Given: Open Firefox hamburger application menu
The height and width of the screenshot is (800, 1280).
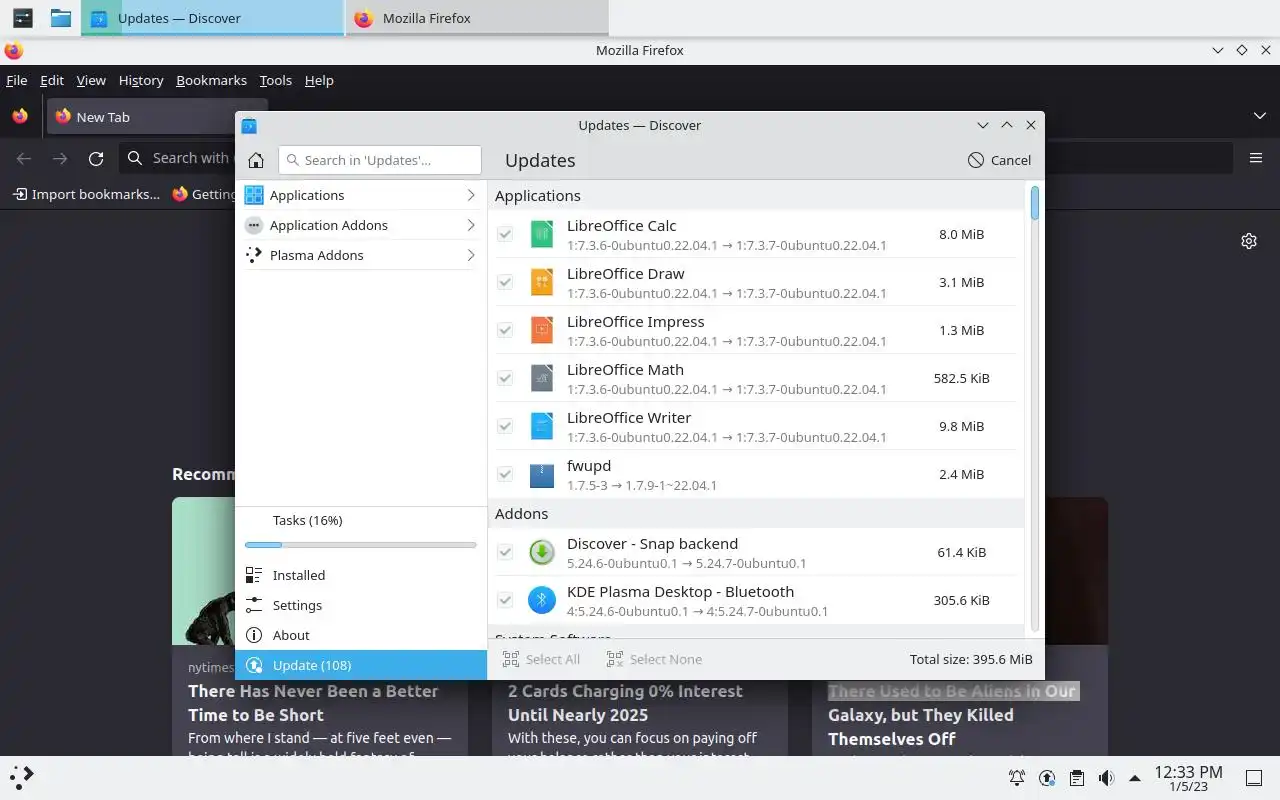Looking at the screenshot, I should pyautogui.click(x=1256, y=158).
